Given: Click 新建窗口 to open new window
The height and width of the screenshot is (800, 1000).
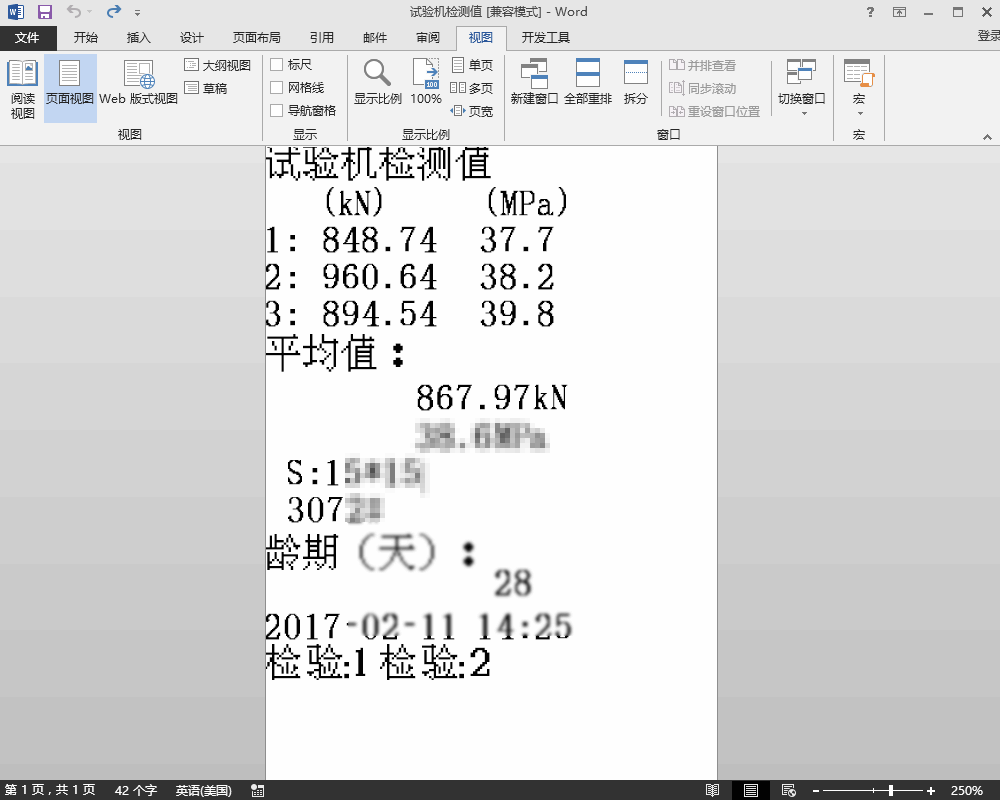Looking at the screenshot, I should click(534, 83).
